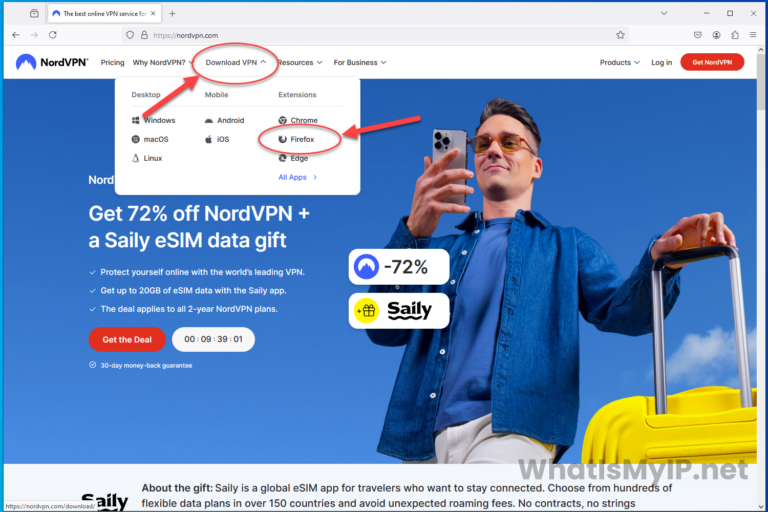
Task: Click the NordVPN logo in the header
Action: tap(52, 62)
